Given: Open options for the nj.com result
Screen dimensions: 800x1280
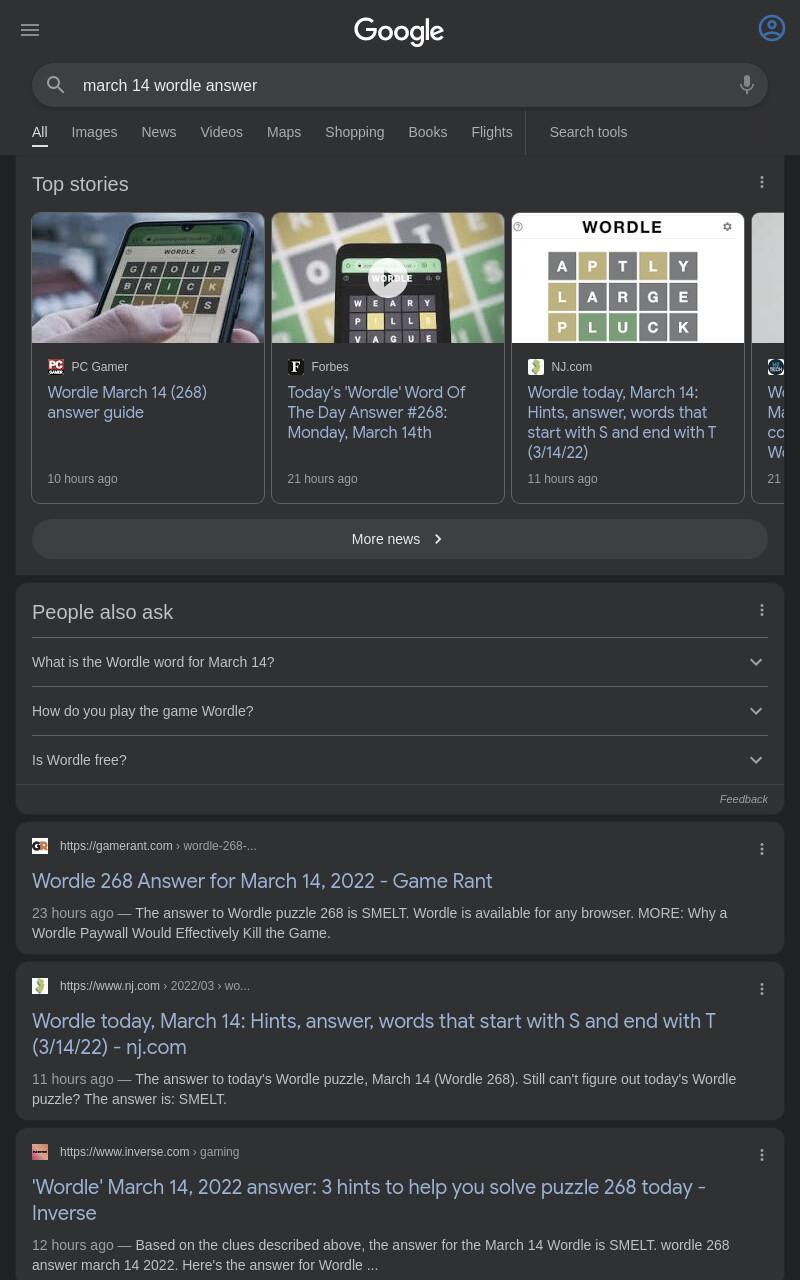Looking at the screenshot, I should coord(762,989).
